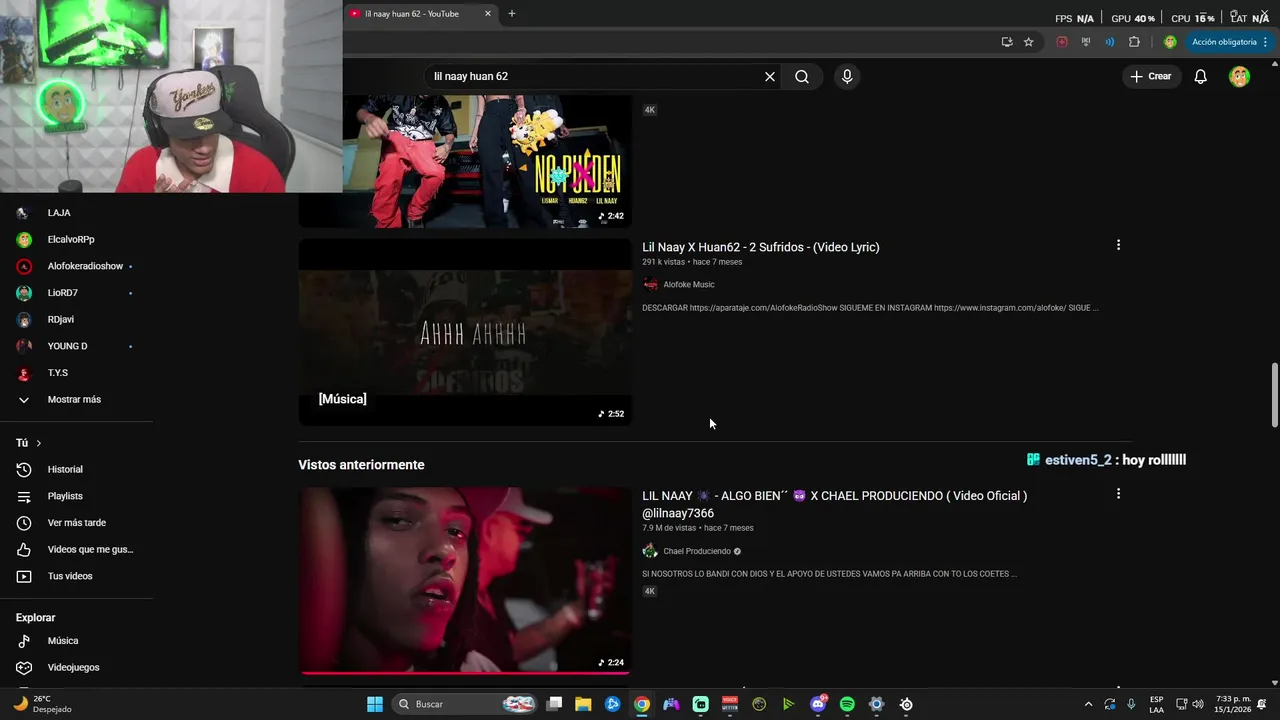
Task: Open the taskbar weather widget
Action: (x=42, y=704)
